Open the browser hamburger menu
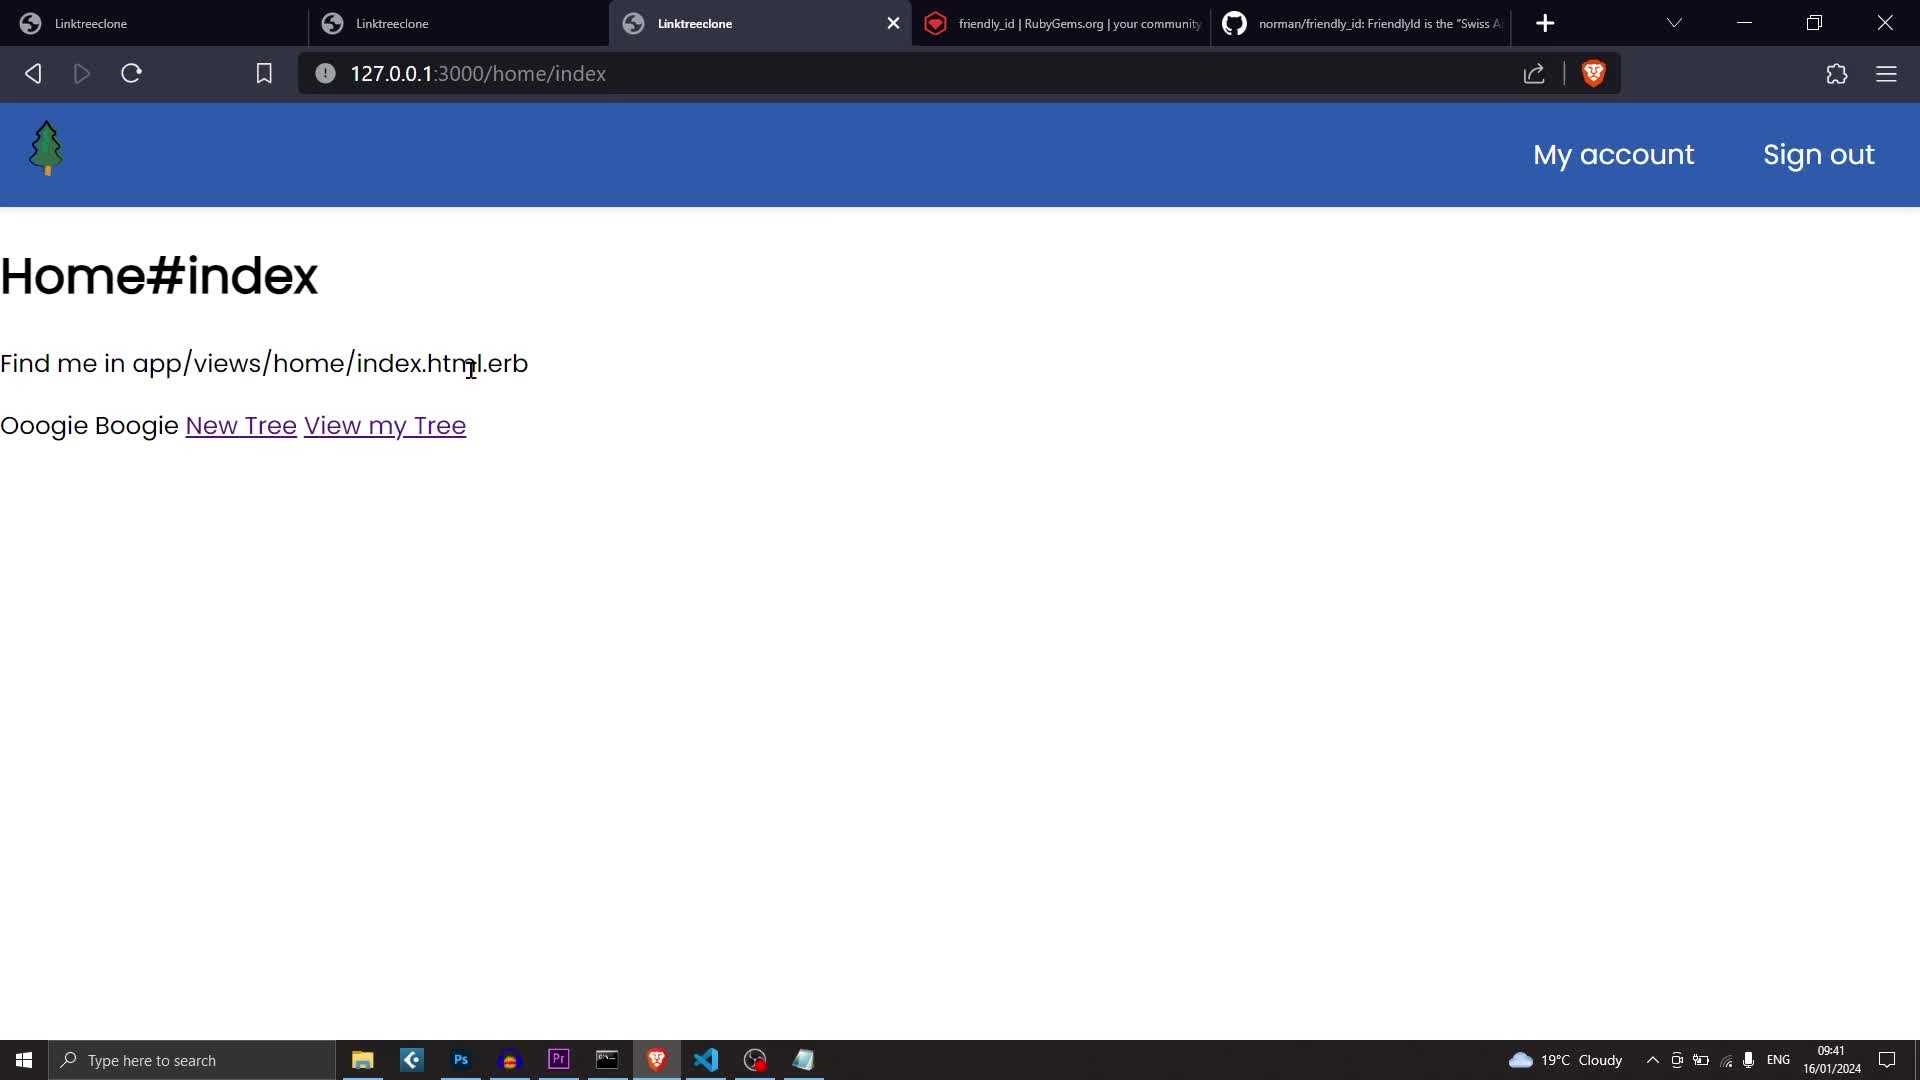The image size is (1920, 1080). (1886, 73)
